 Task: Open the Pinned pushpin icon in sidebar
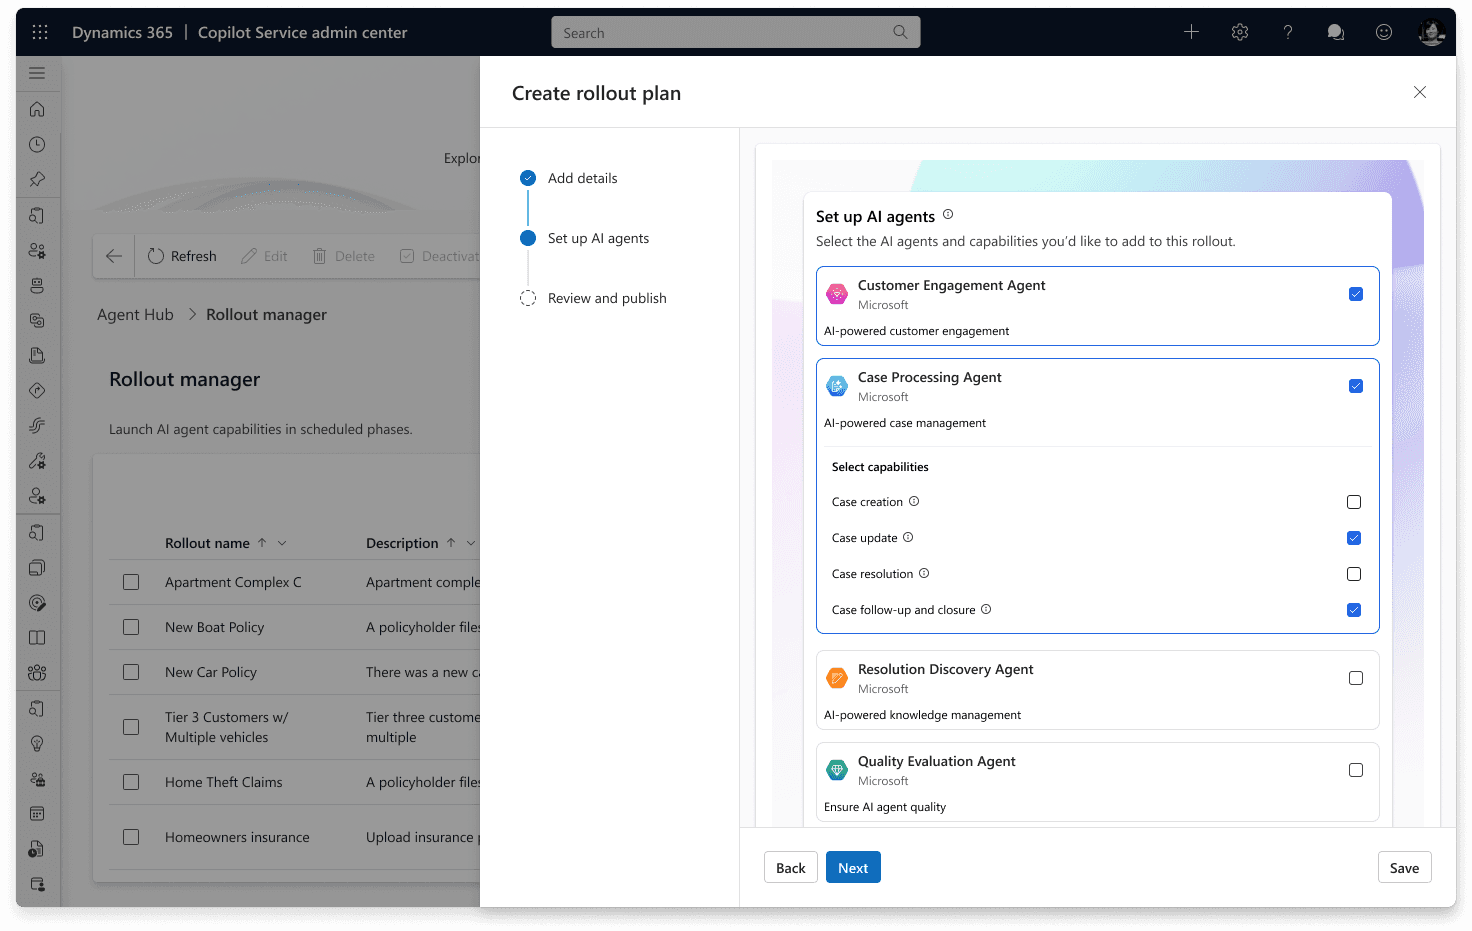coord(37,180)
